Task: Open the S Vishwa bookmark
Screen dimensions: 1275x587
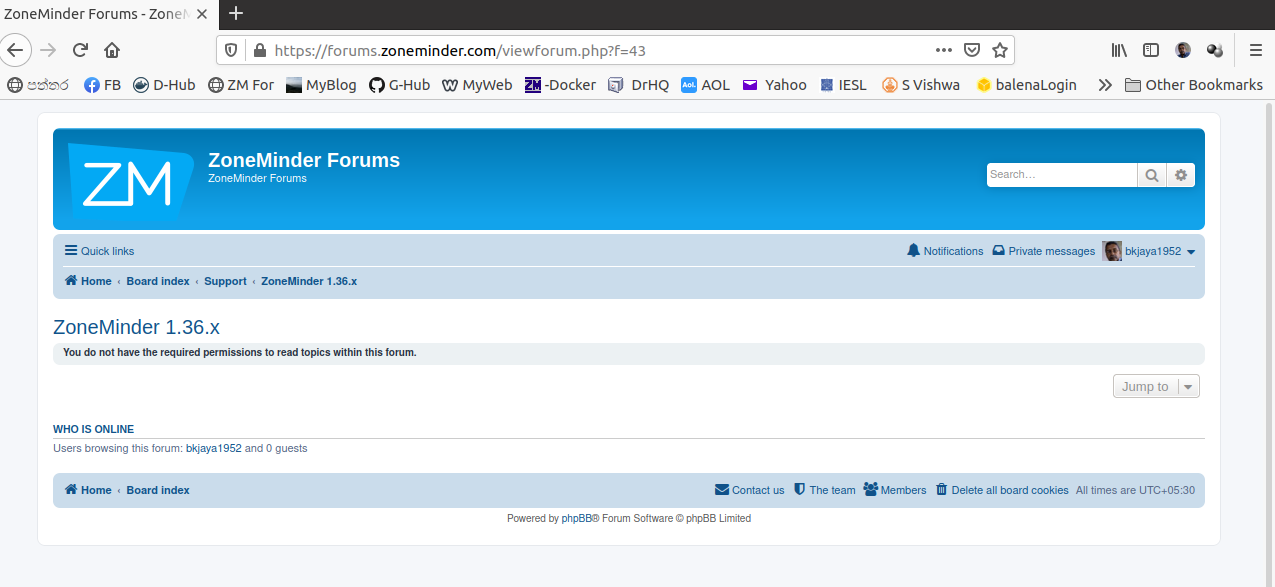Action: pos(920,85)
